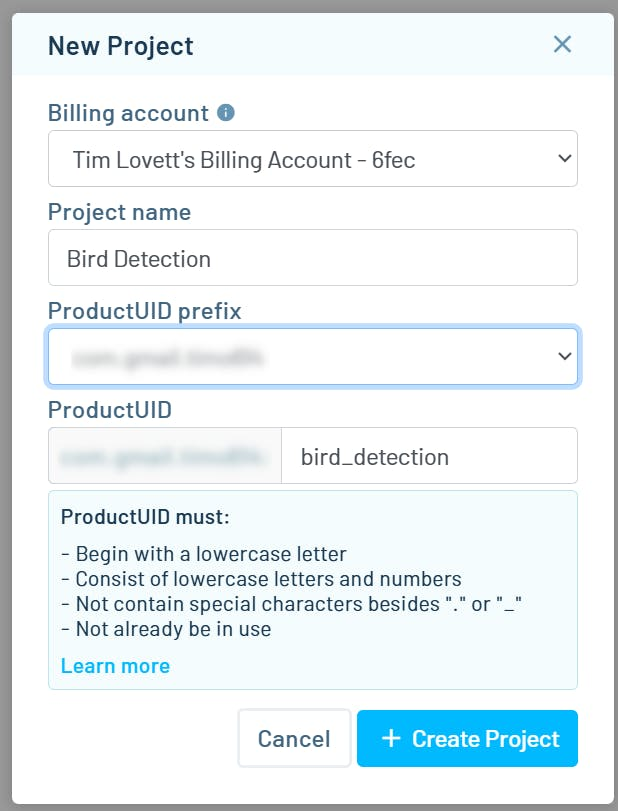This screenshot has height=811, width=618.
Task: Click the Billing account info icon
Action: coord(226,113)
